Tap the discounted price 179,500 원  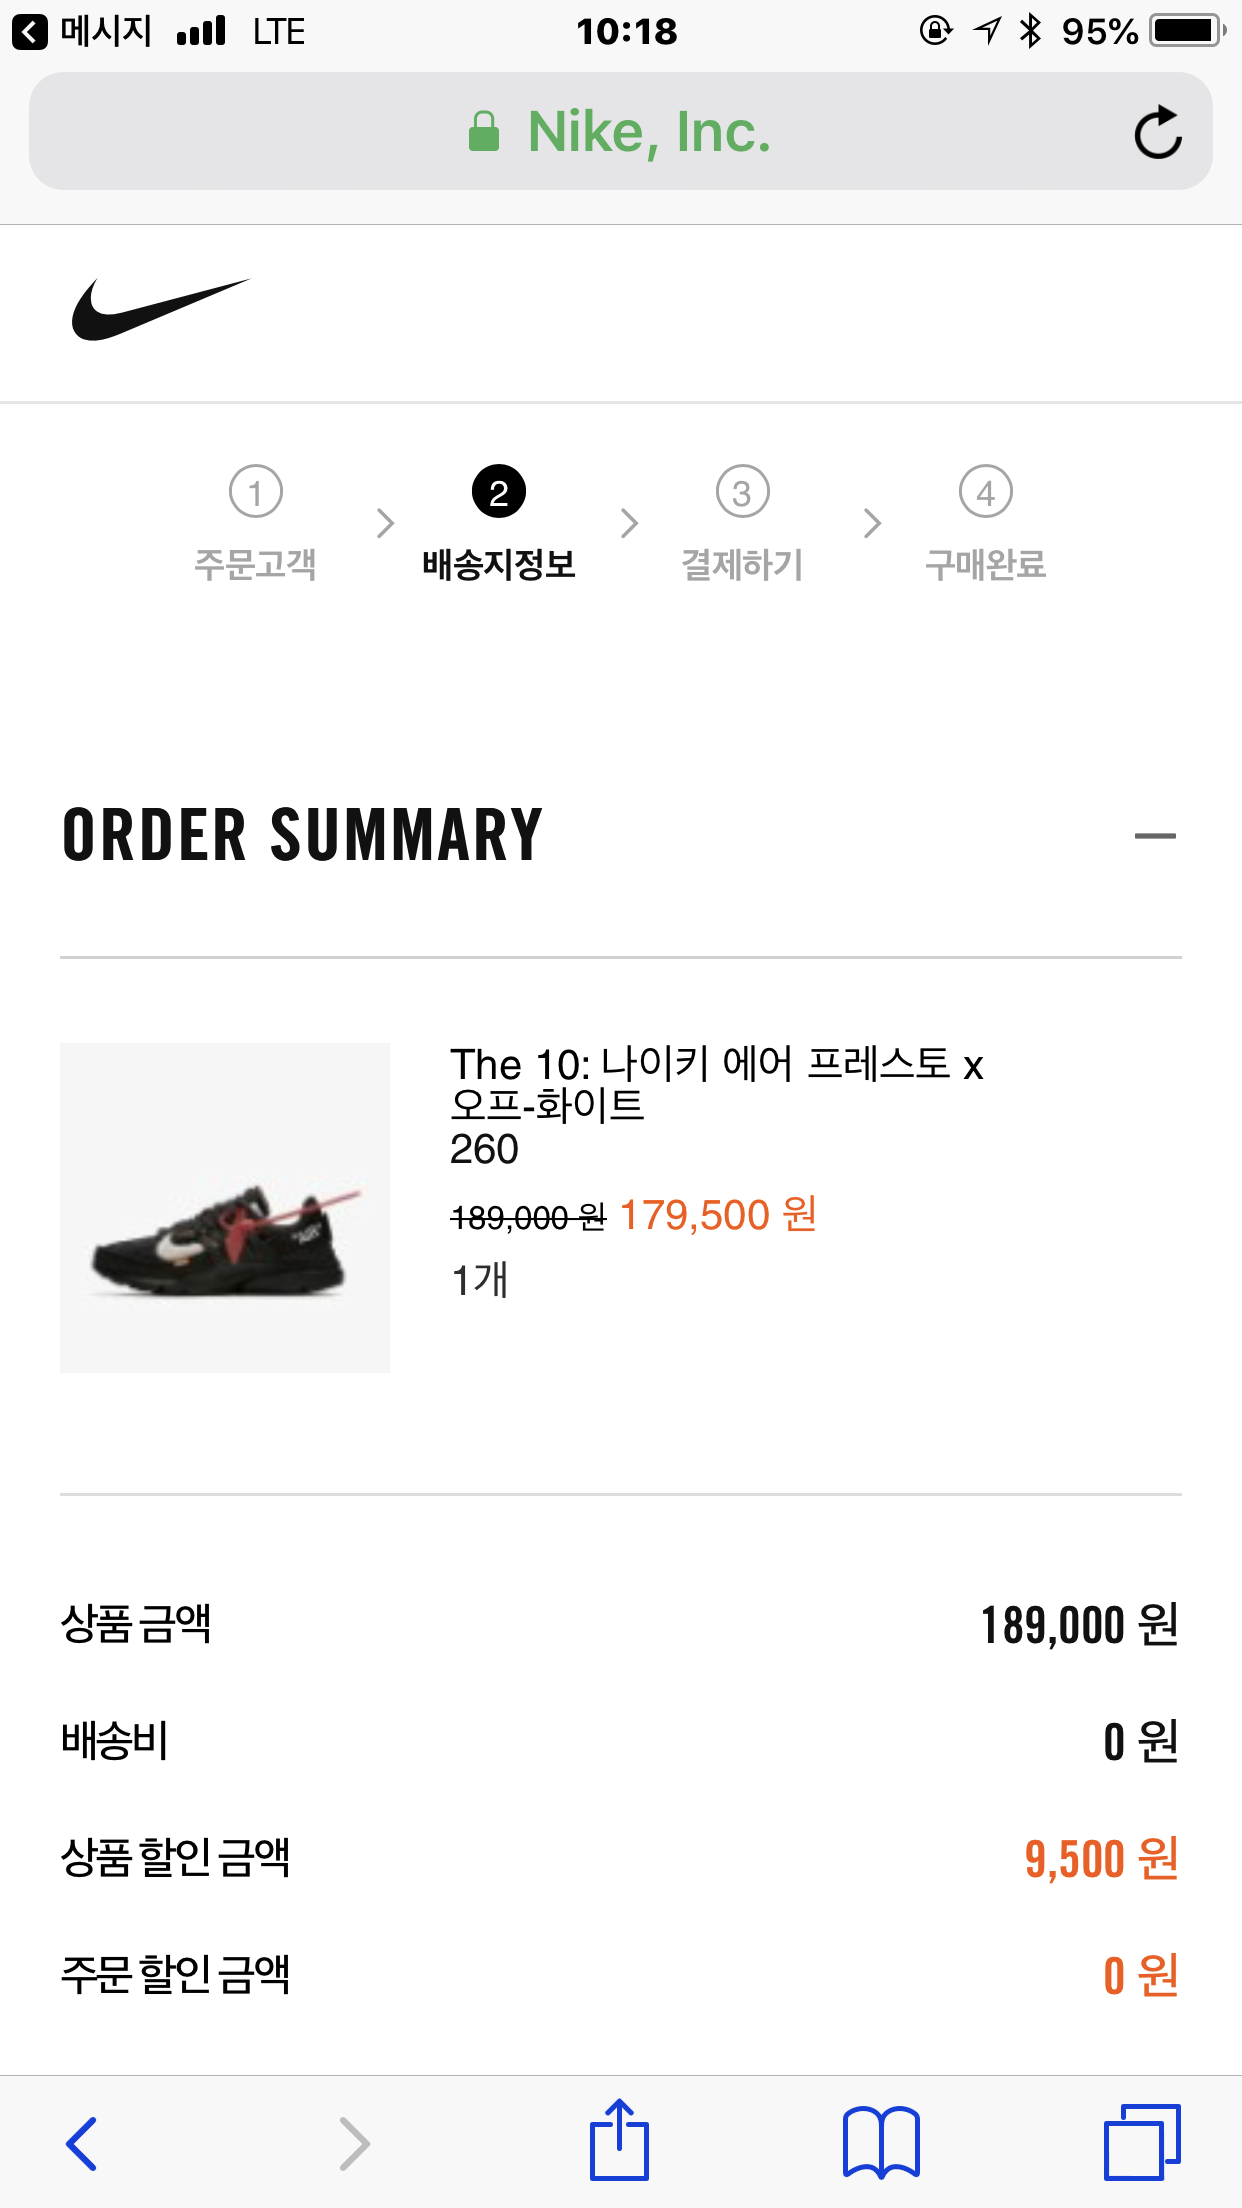(x=718, y=1216)
